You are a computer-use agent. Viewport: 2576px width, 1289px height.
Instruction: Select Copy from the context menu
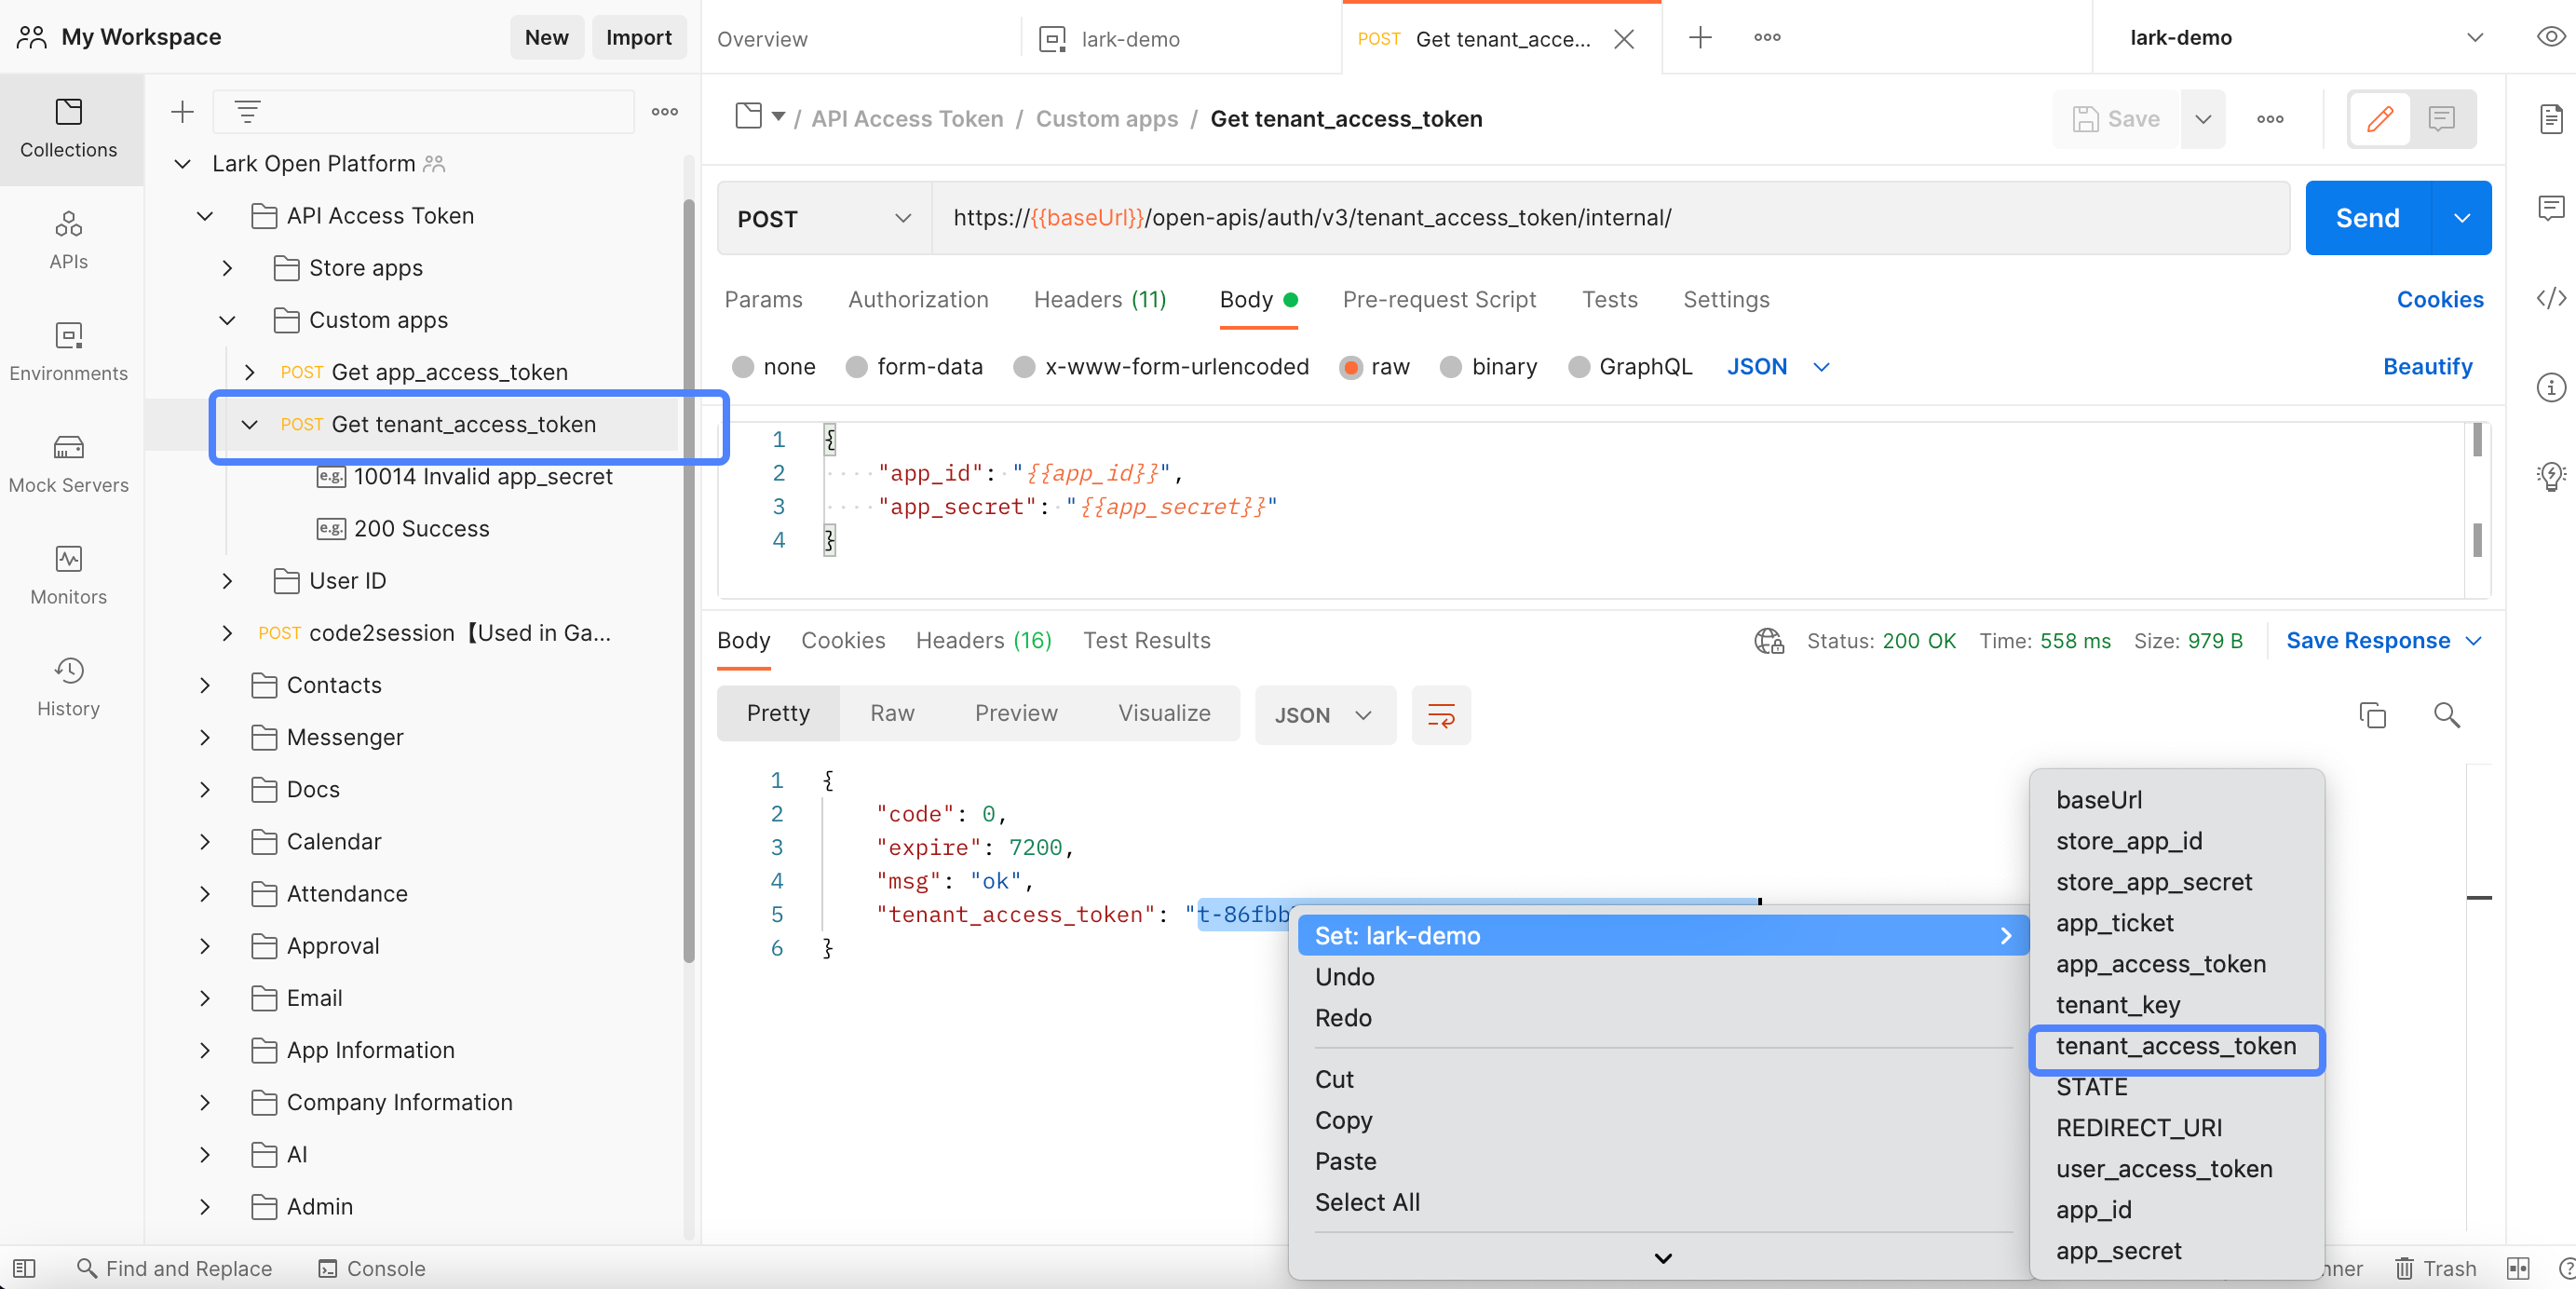(x=1344, y=1120)
